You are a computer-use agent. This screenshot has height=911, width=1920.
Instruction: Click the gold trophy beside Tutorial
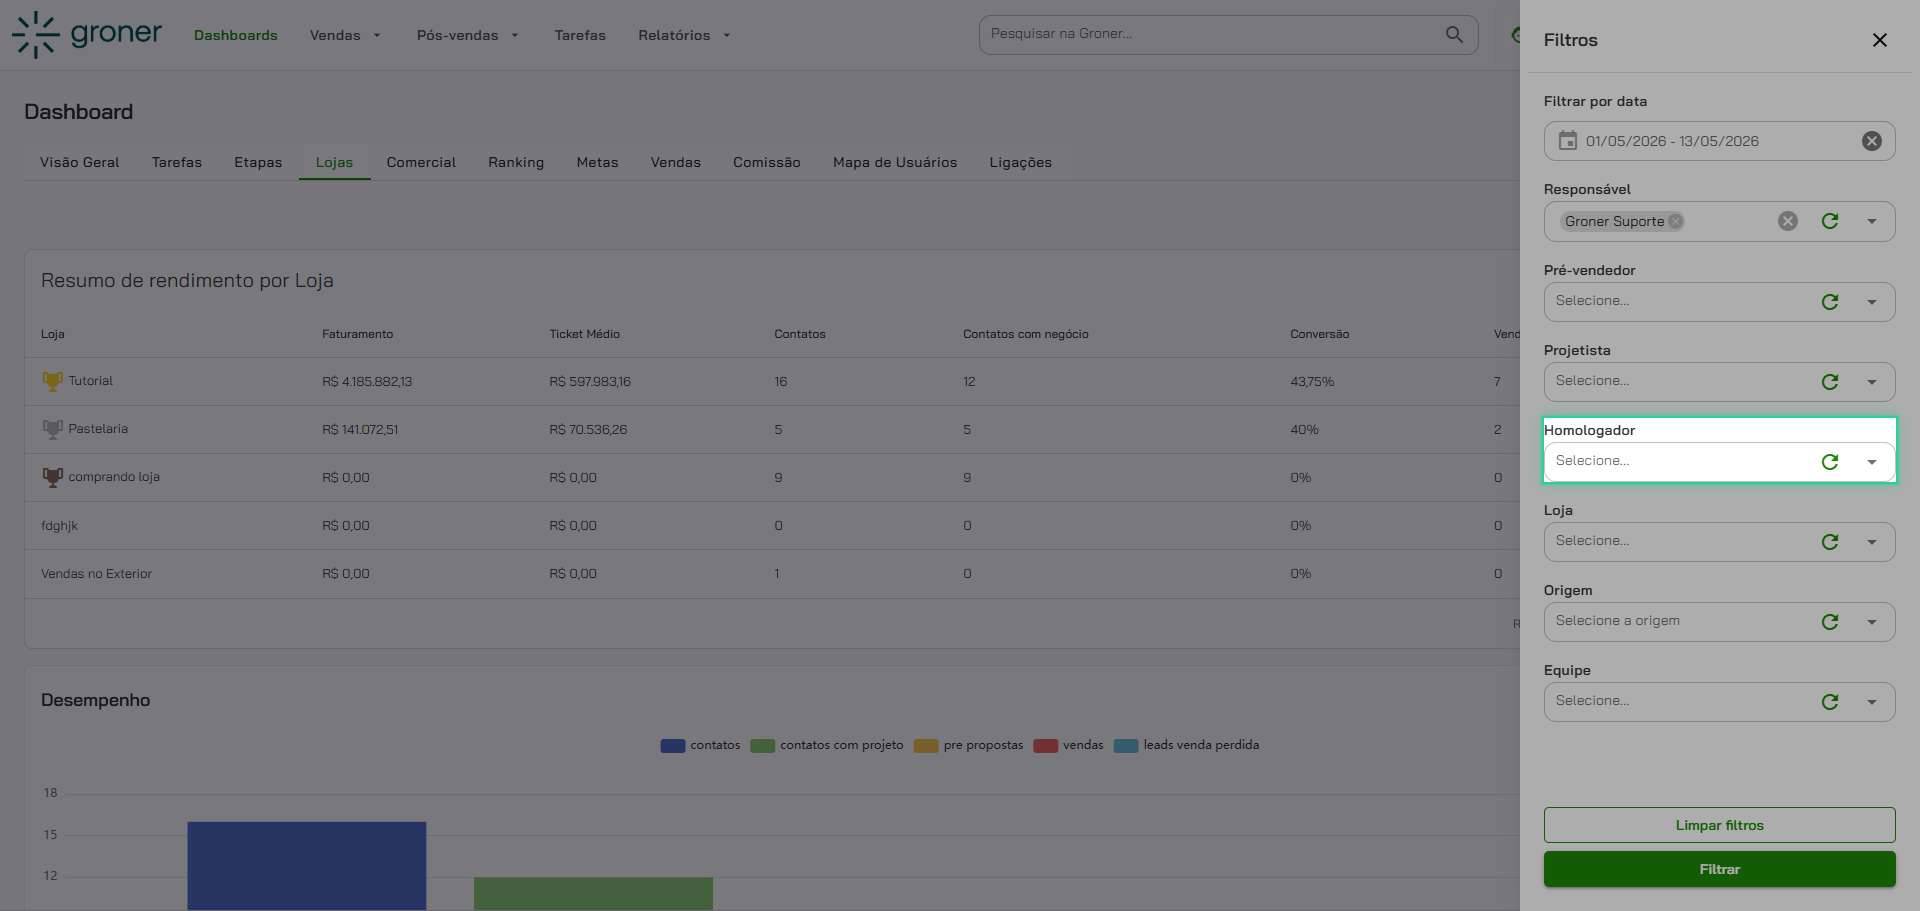pyautogui.click(x=52, y=381)
